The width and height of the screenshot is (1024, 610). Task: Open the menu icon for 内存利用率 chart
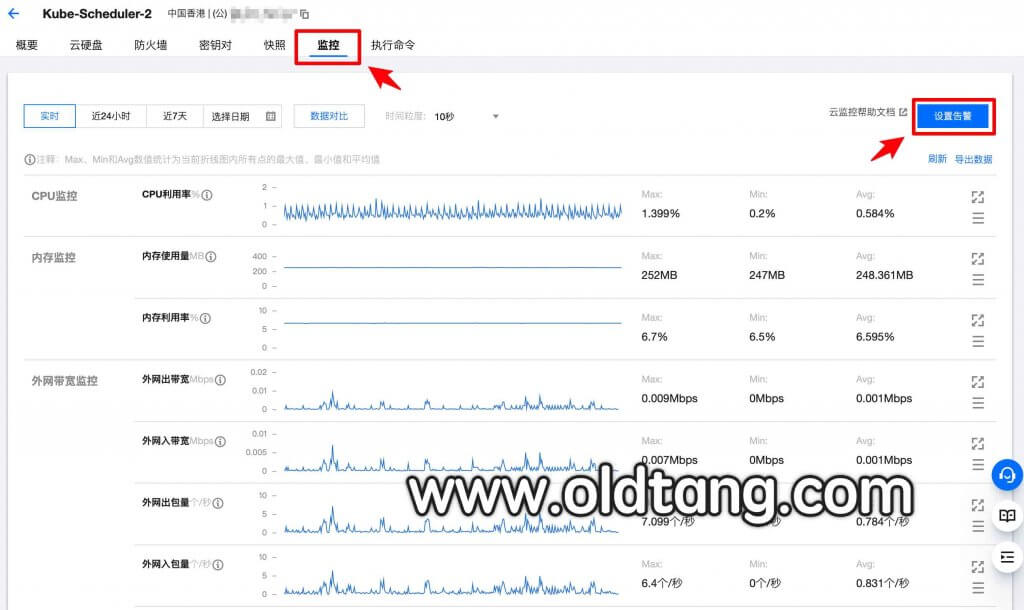click(x=978, y=341)
